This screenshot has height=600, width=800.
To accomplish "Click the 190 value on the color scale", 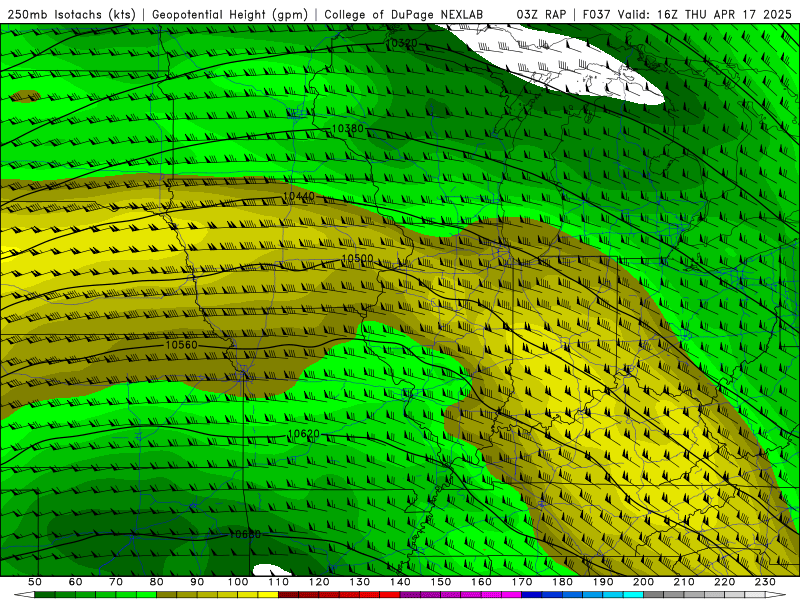I will 603,582.
